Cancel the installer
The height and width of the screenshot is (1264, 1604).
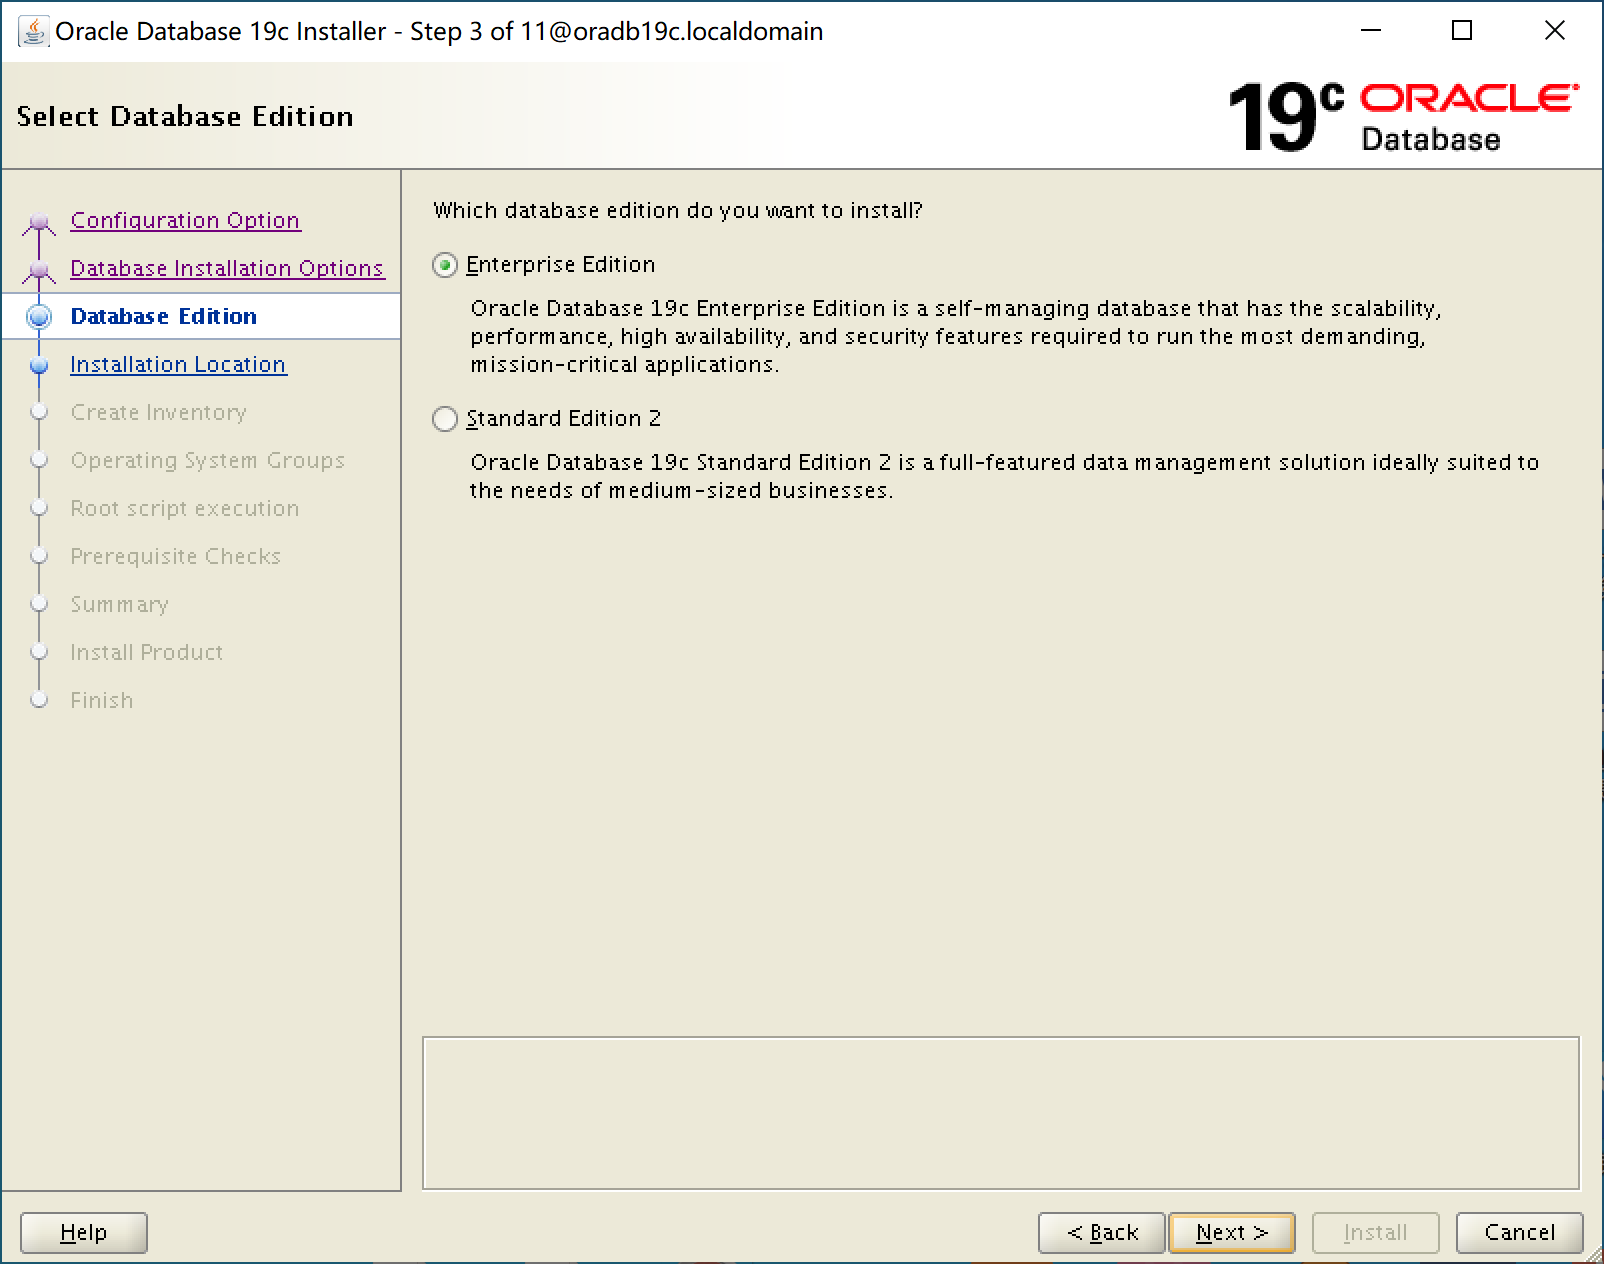tap(1520, 1232)
